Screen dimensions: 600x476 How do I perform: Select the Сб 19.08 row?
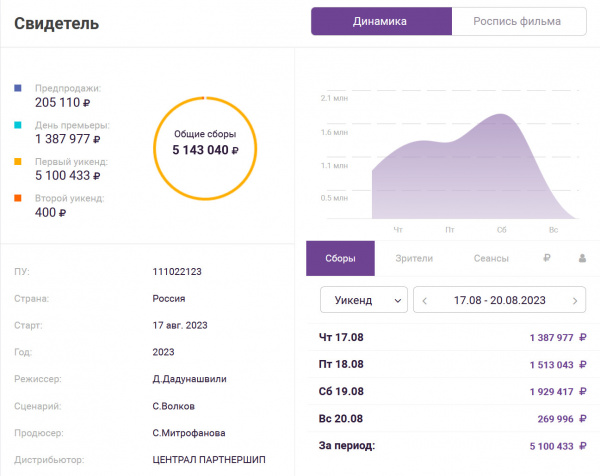(x=448, y=391)
